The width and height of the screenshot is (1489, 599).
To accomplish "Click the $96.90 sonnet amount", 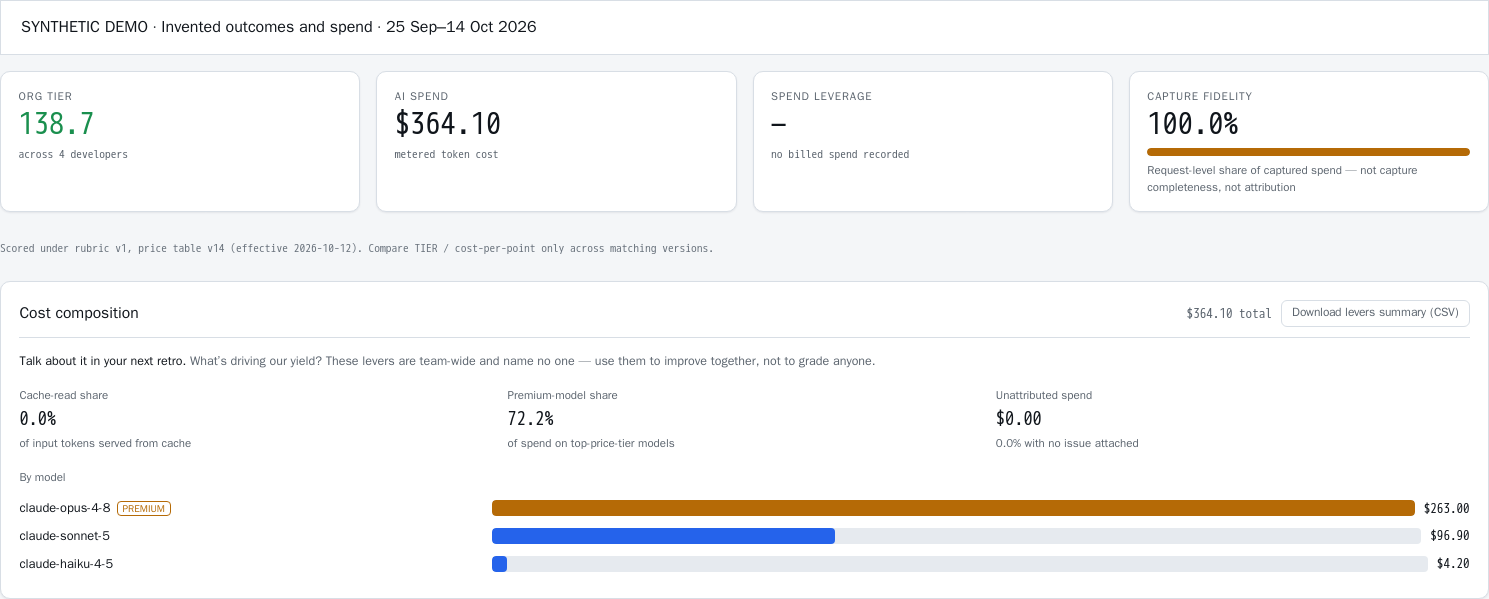I will pyautogui.click(x=1450, y=537).
